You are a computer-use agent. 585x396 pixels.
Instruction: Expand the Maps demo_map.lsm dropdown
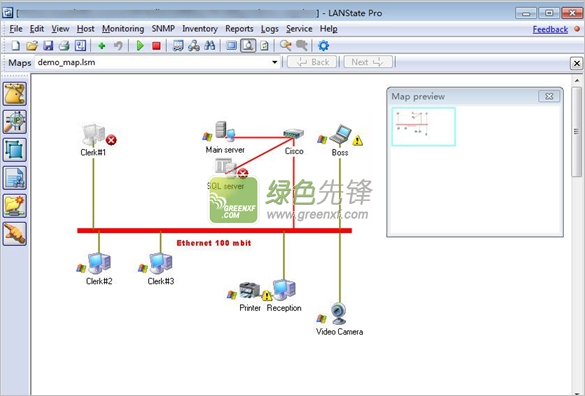[275, 62]
